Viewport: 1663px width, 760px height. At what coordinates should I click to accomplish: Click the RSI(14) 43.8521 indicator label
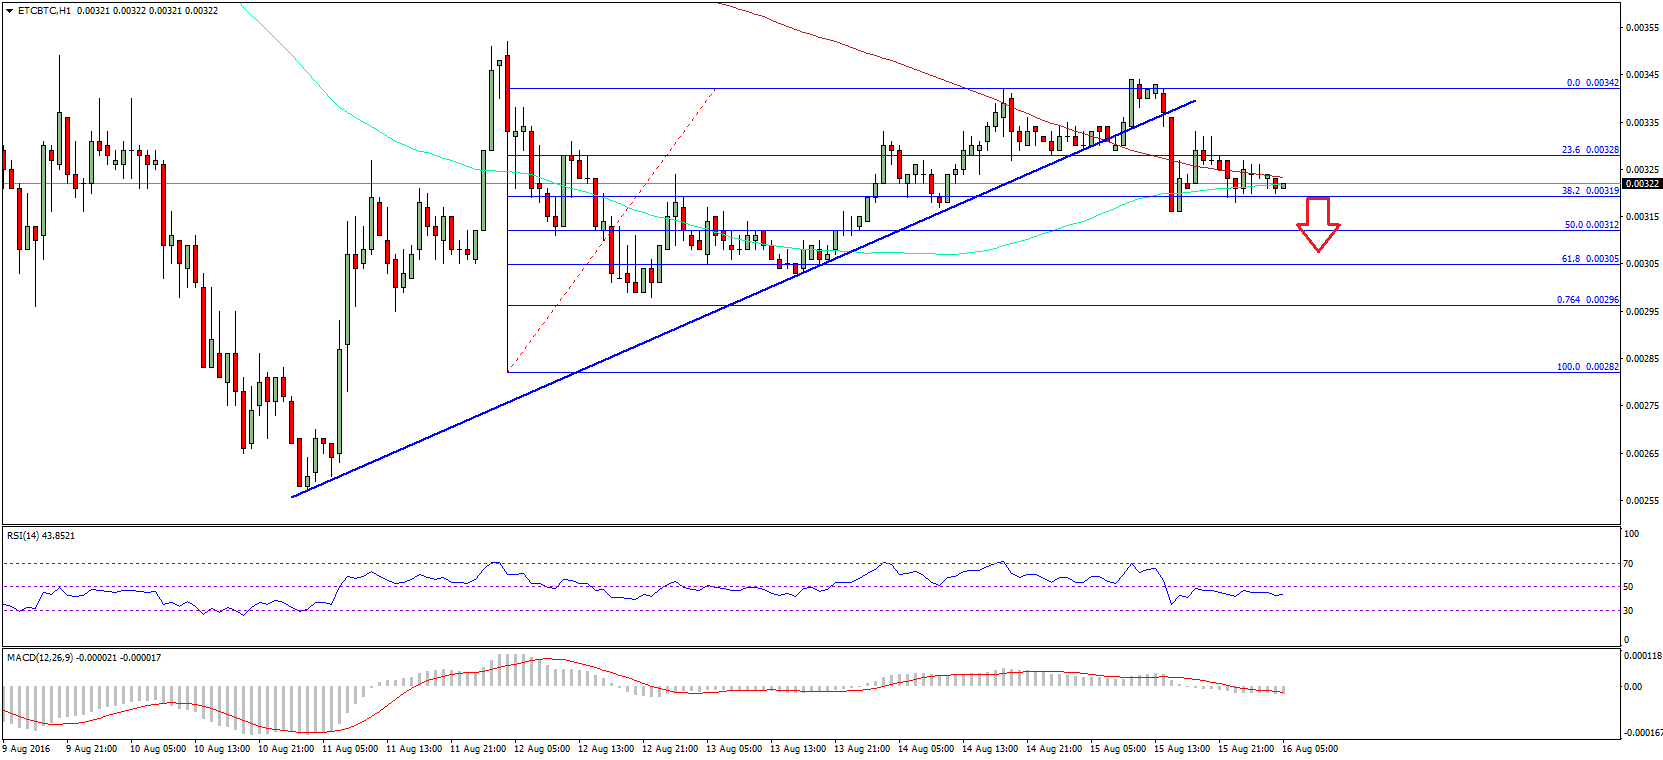[41, 536]
